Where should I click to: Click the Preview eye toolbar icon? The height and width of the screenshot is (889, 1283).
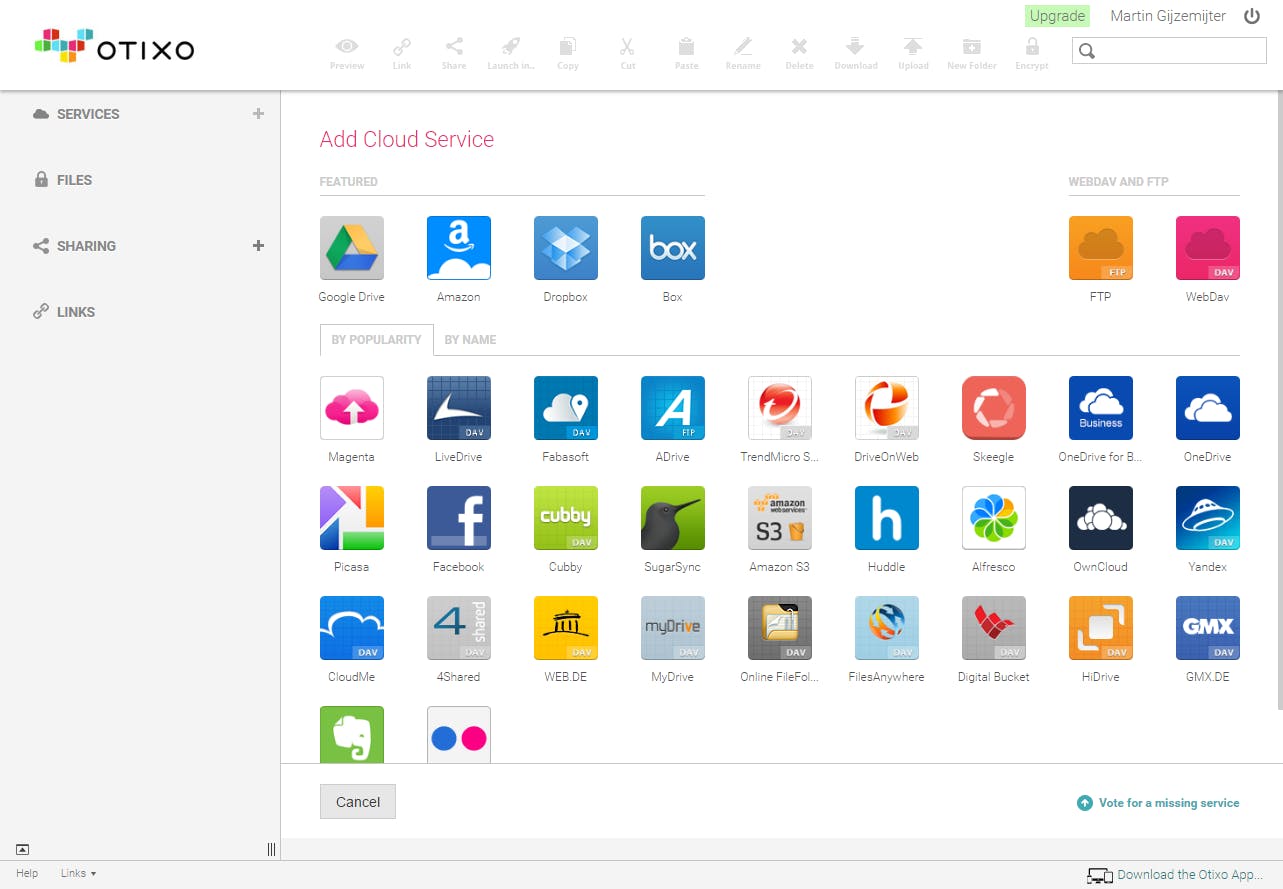coord(347,54)
